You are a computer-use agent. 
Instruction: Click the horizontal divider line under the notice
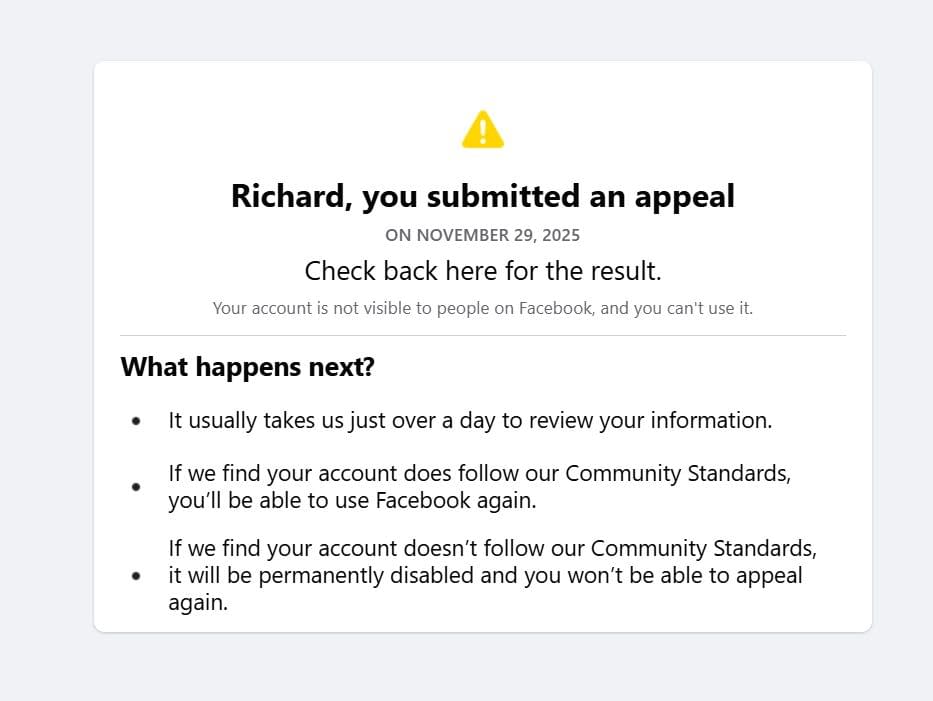click(x=483, y=335)
